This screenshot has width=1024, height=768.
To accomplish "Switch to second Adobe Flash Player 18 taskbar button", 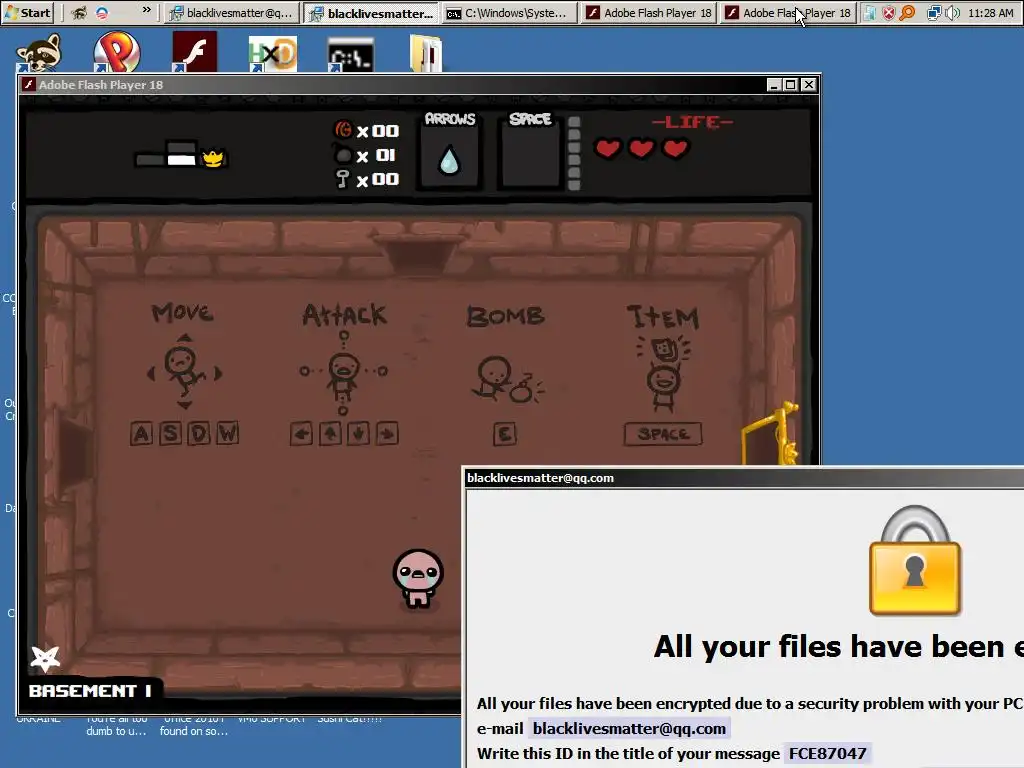I will pos(788,12).
